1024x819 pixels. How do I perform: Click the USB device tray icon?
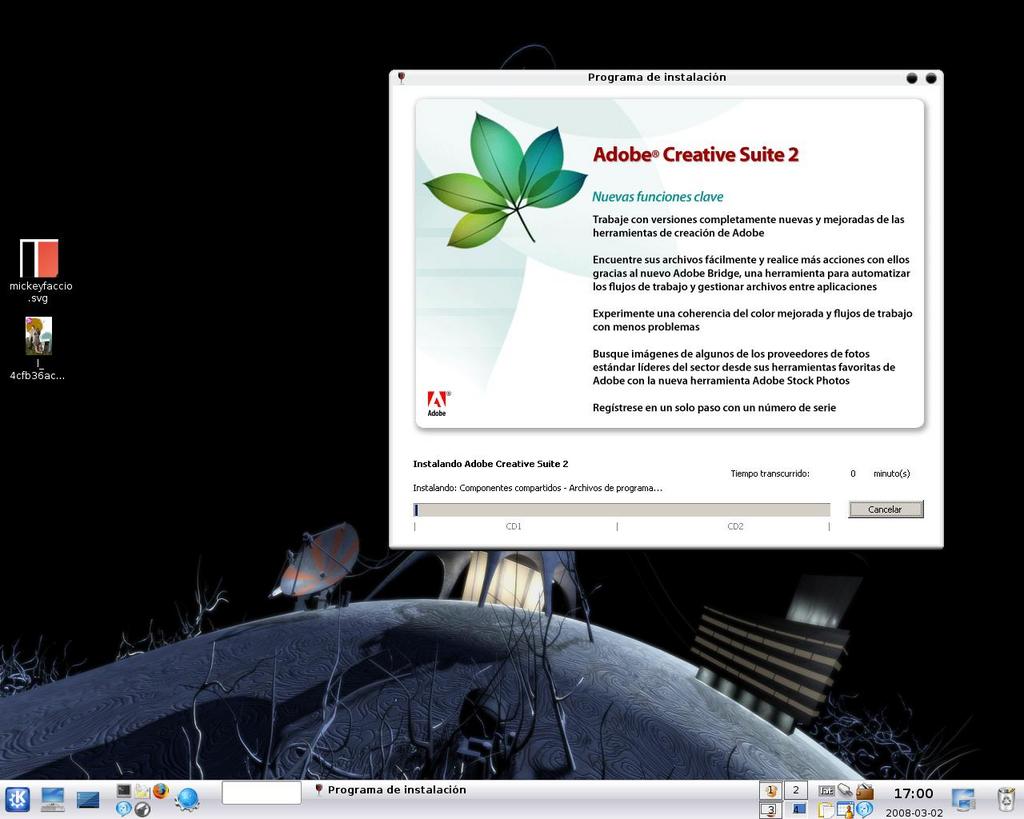[x=845, y=791]
